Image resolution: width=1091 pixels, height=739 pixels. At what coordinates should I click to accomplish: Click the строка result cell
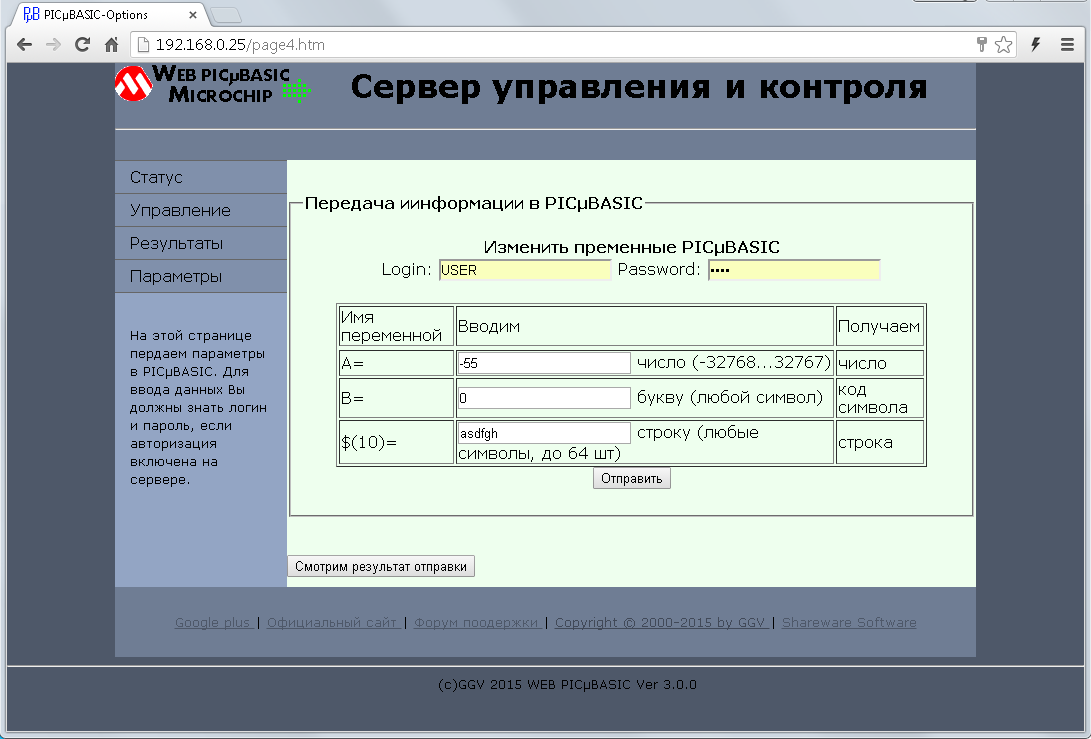(x=879, y=443)
